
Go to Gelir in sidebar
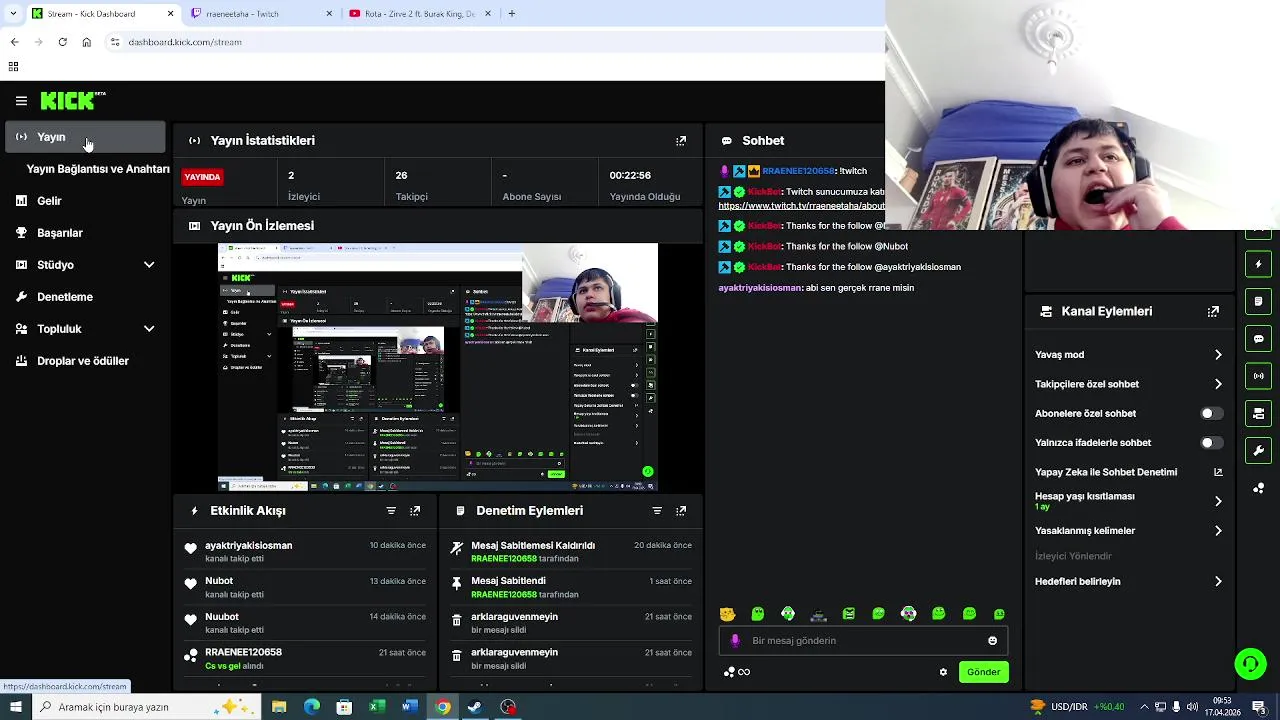coord(85,201)
